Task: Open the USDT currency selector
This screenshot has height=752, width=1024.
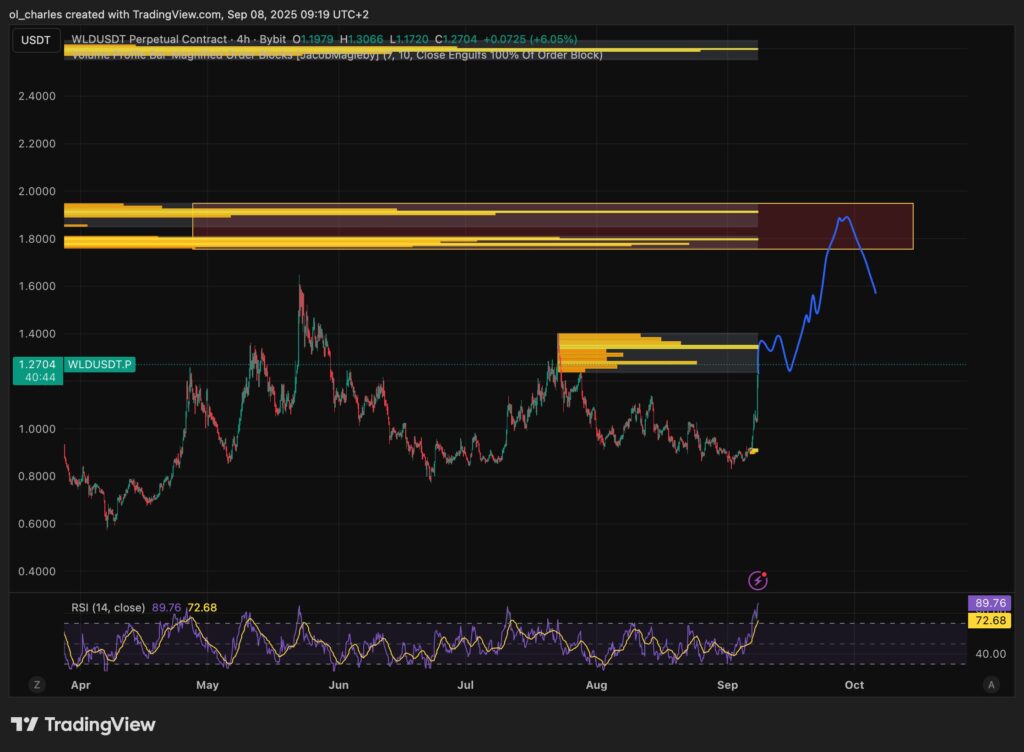Action: (x=37, y=40)
